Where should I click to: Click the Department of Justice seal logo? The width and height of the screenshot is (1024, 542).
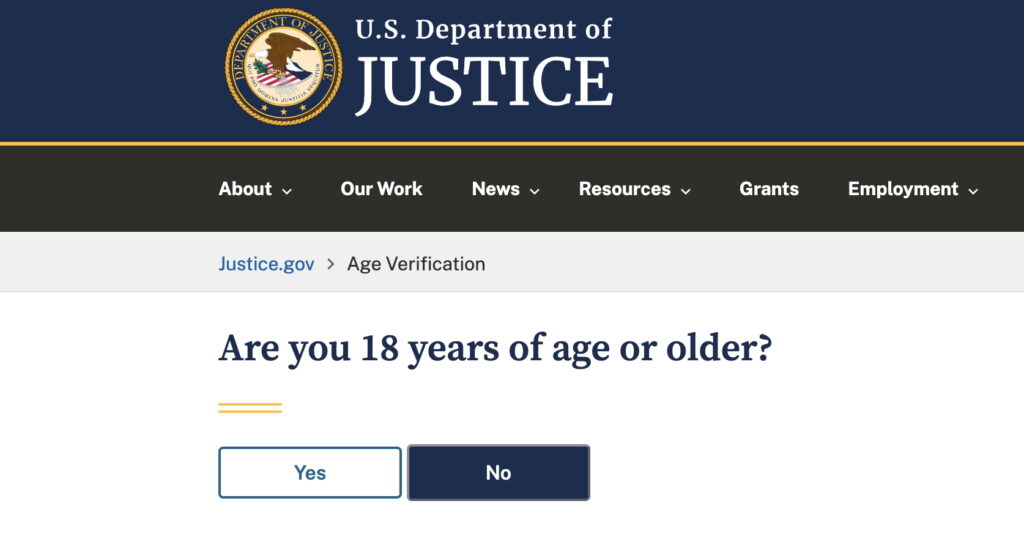click(283, 66)
